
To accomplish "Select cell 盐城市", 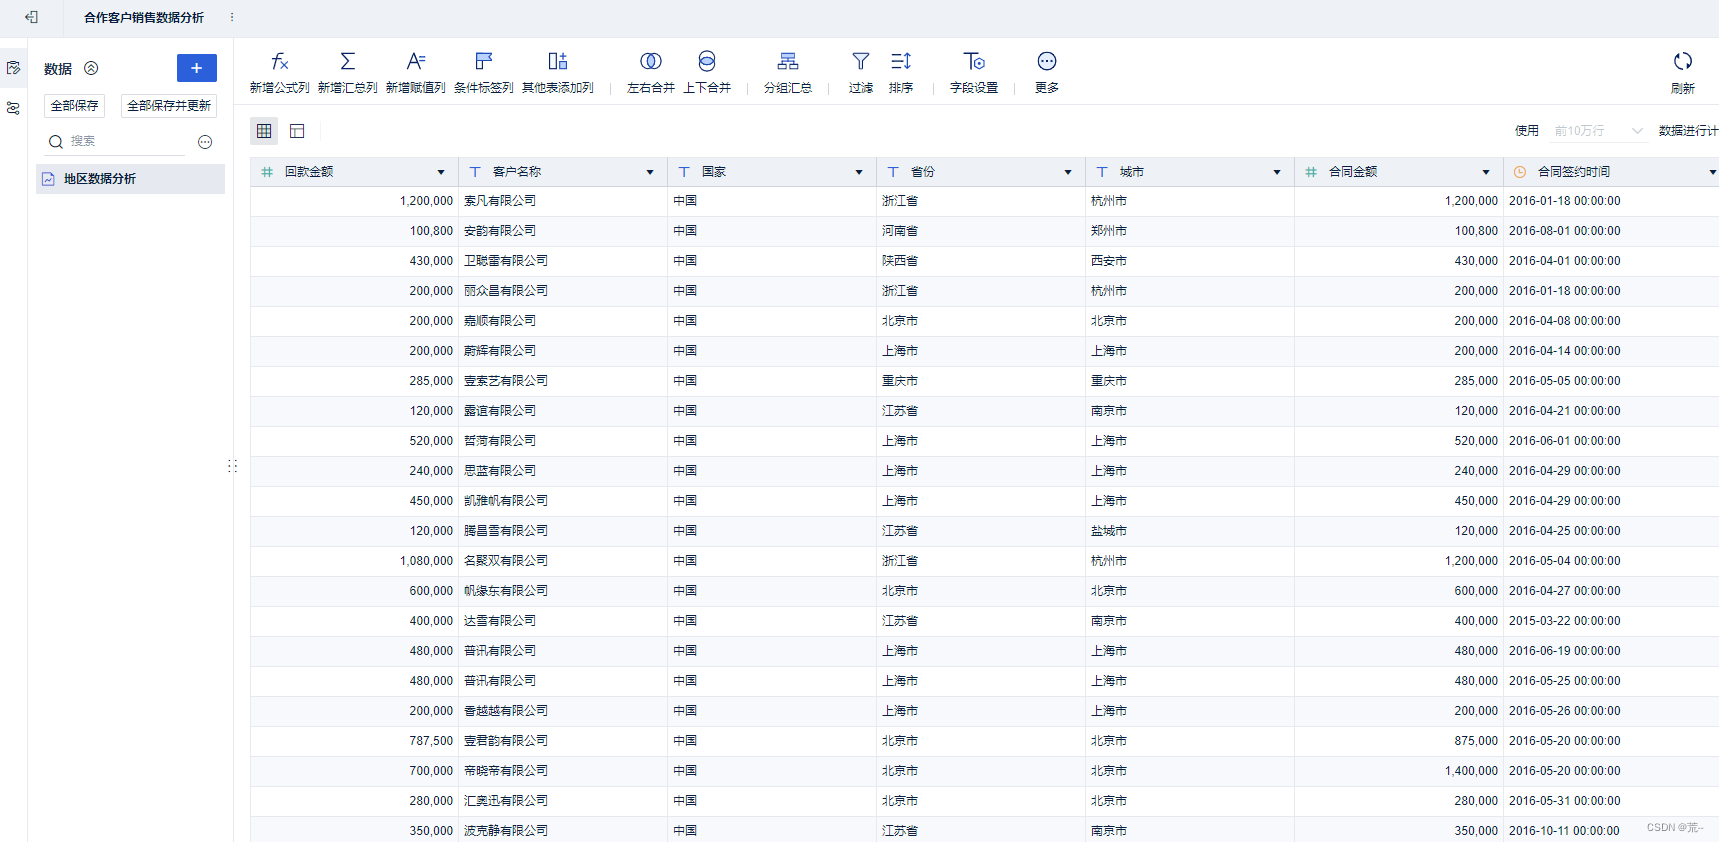I will click(1190, 531).
